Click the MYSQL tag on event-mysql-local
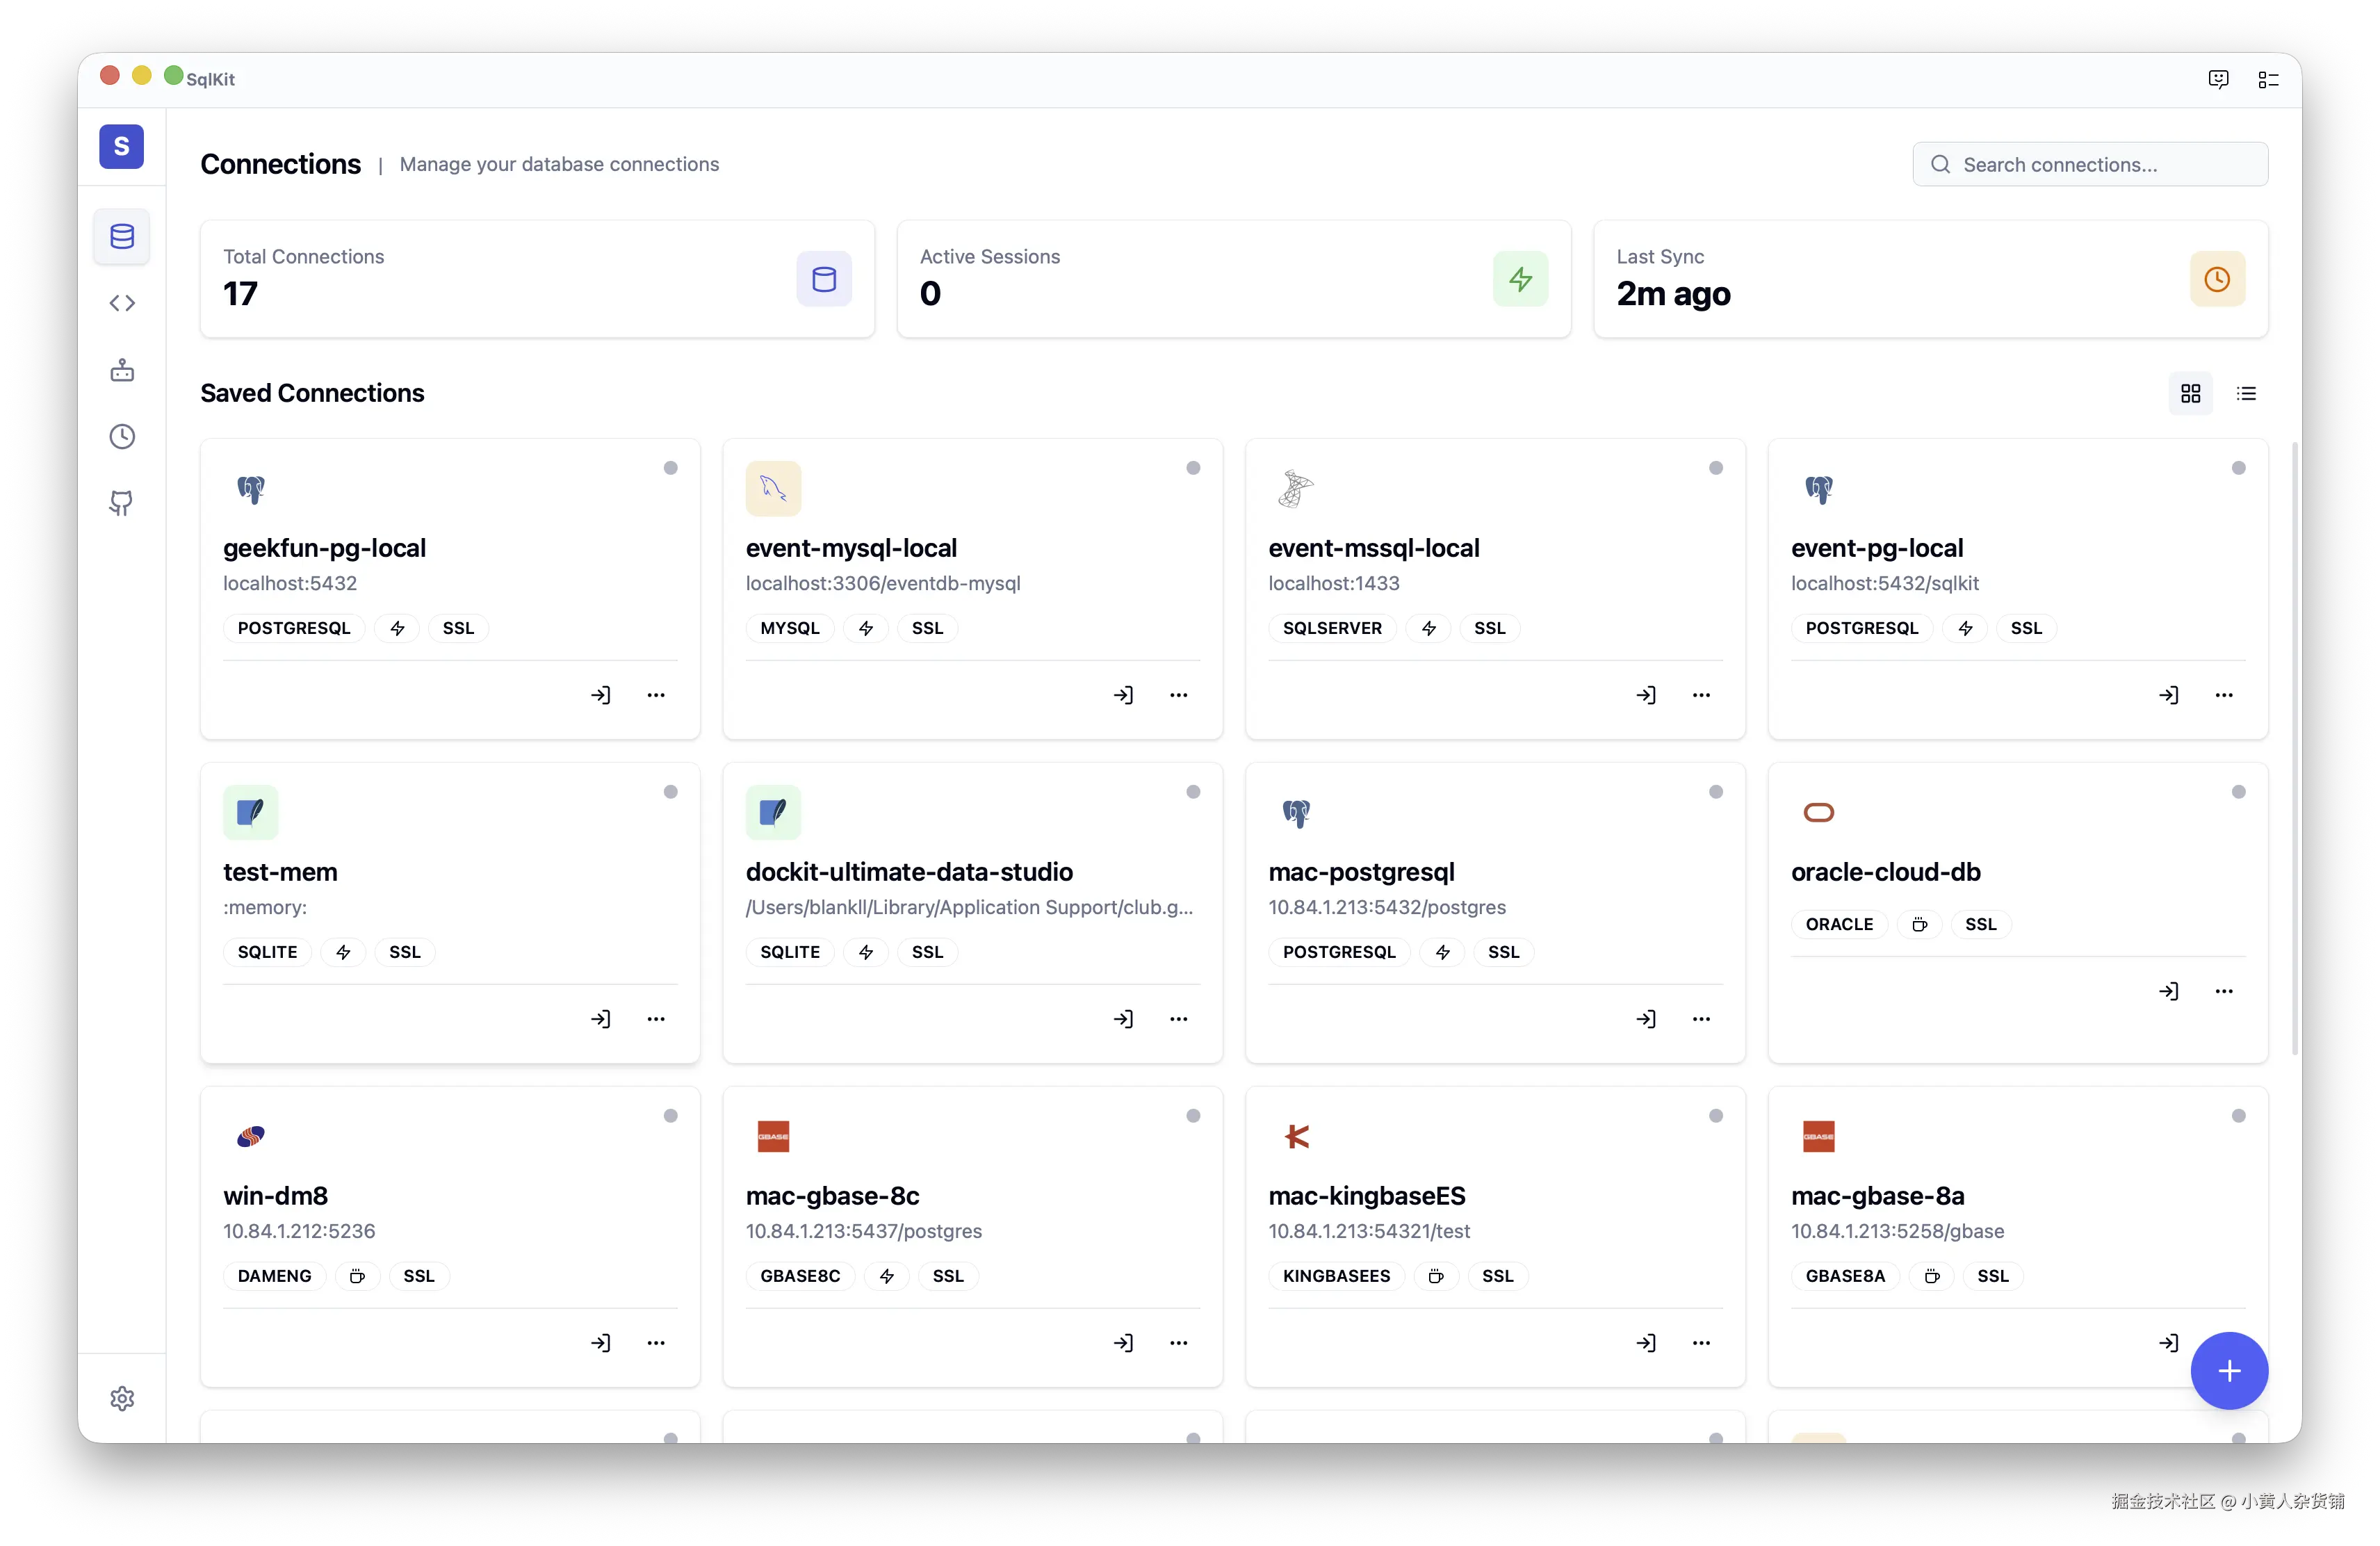 pyautogui.click(x=790, y=628)
